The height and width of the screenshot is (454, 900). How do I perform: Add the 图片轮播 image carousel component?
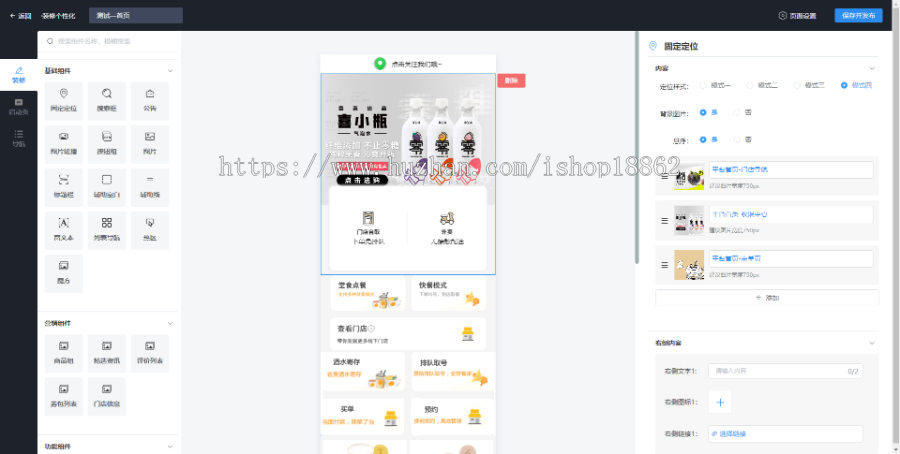(64, 144)
